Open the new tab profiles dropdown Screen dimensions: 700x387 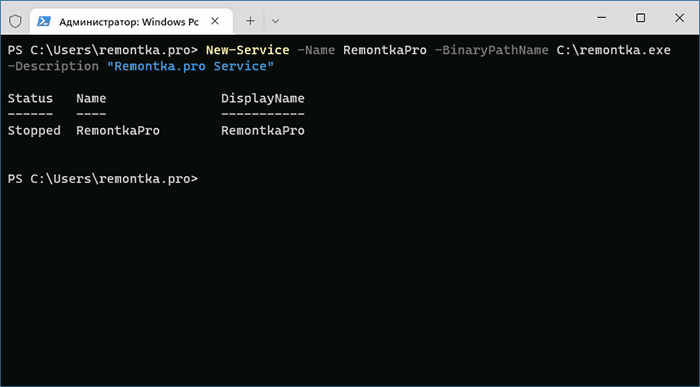pyautogui.click(x=275, y=21)
